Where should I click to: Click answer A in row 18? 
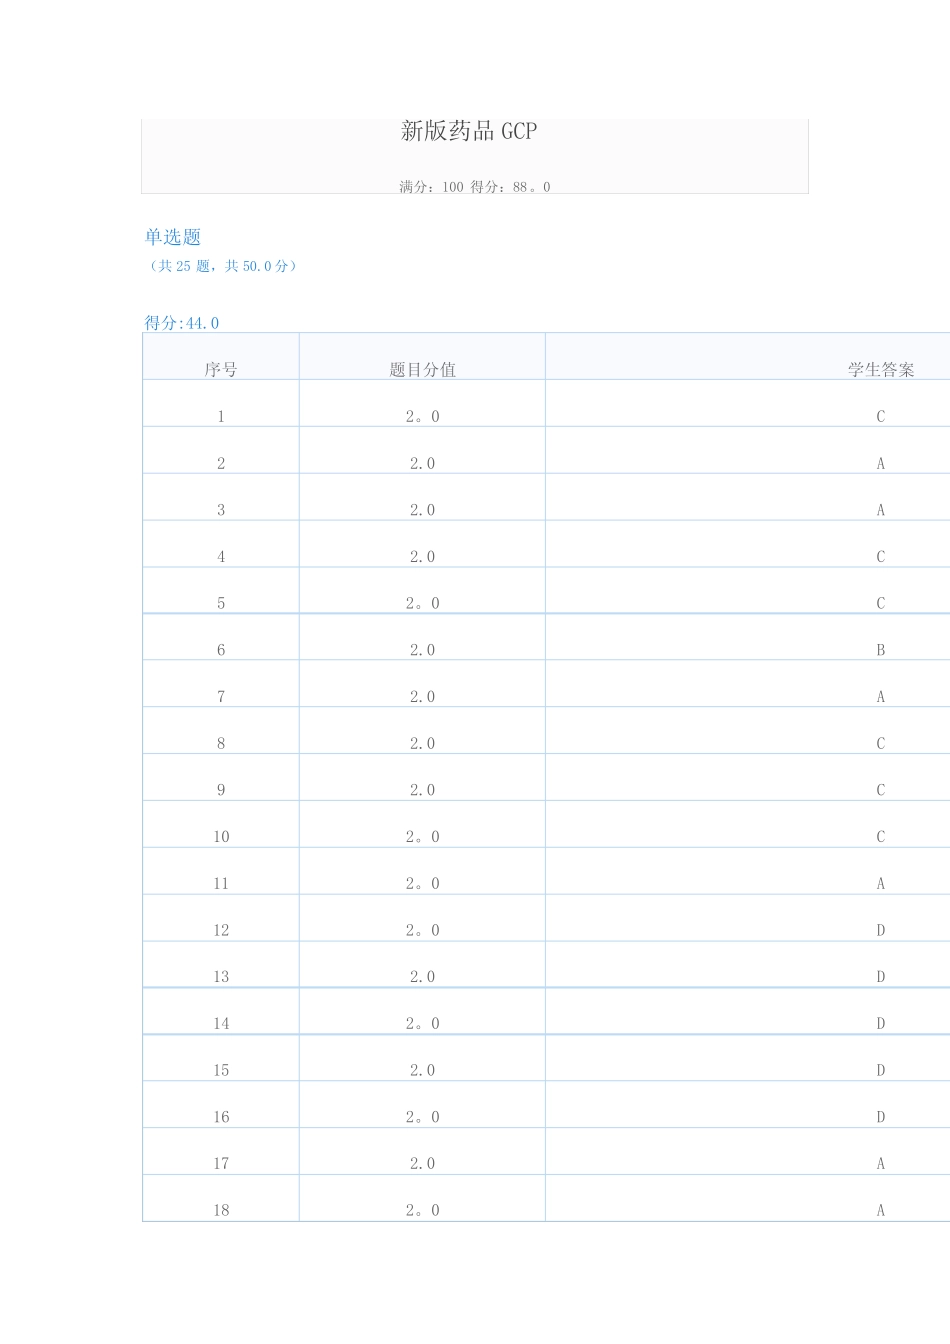(x=881, y=1210)
